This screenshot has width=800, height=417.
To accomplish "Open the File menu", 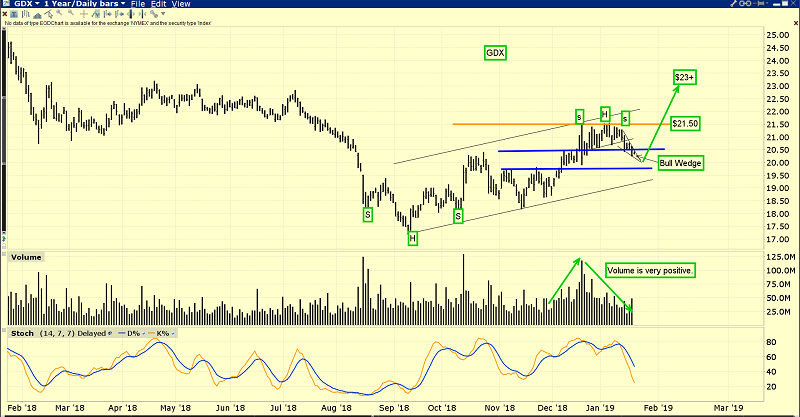I will pos(138,4).
